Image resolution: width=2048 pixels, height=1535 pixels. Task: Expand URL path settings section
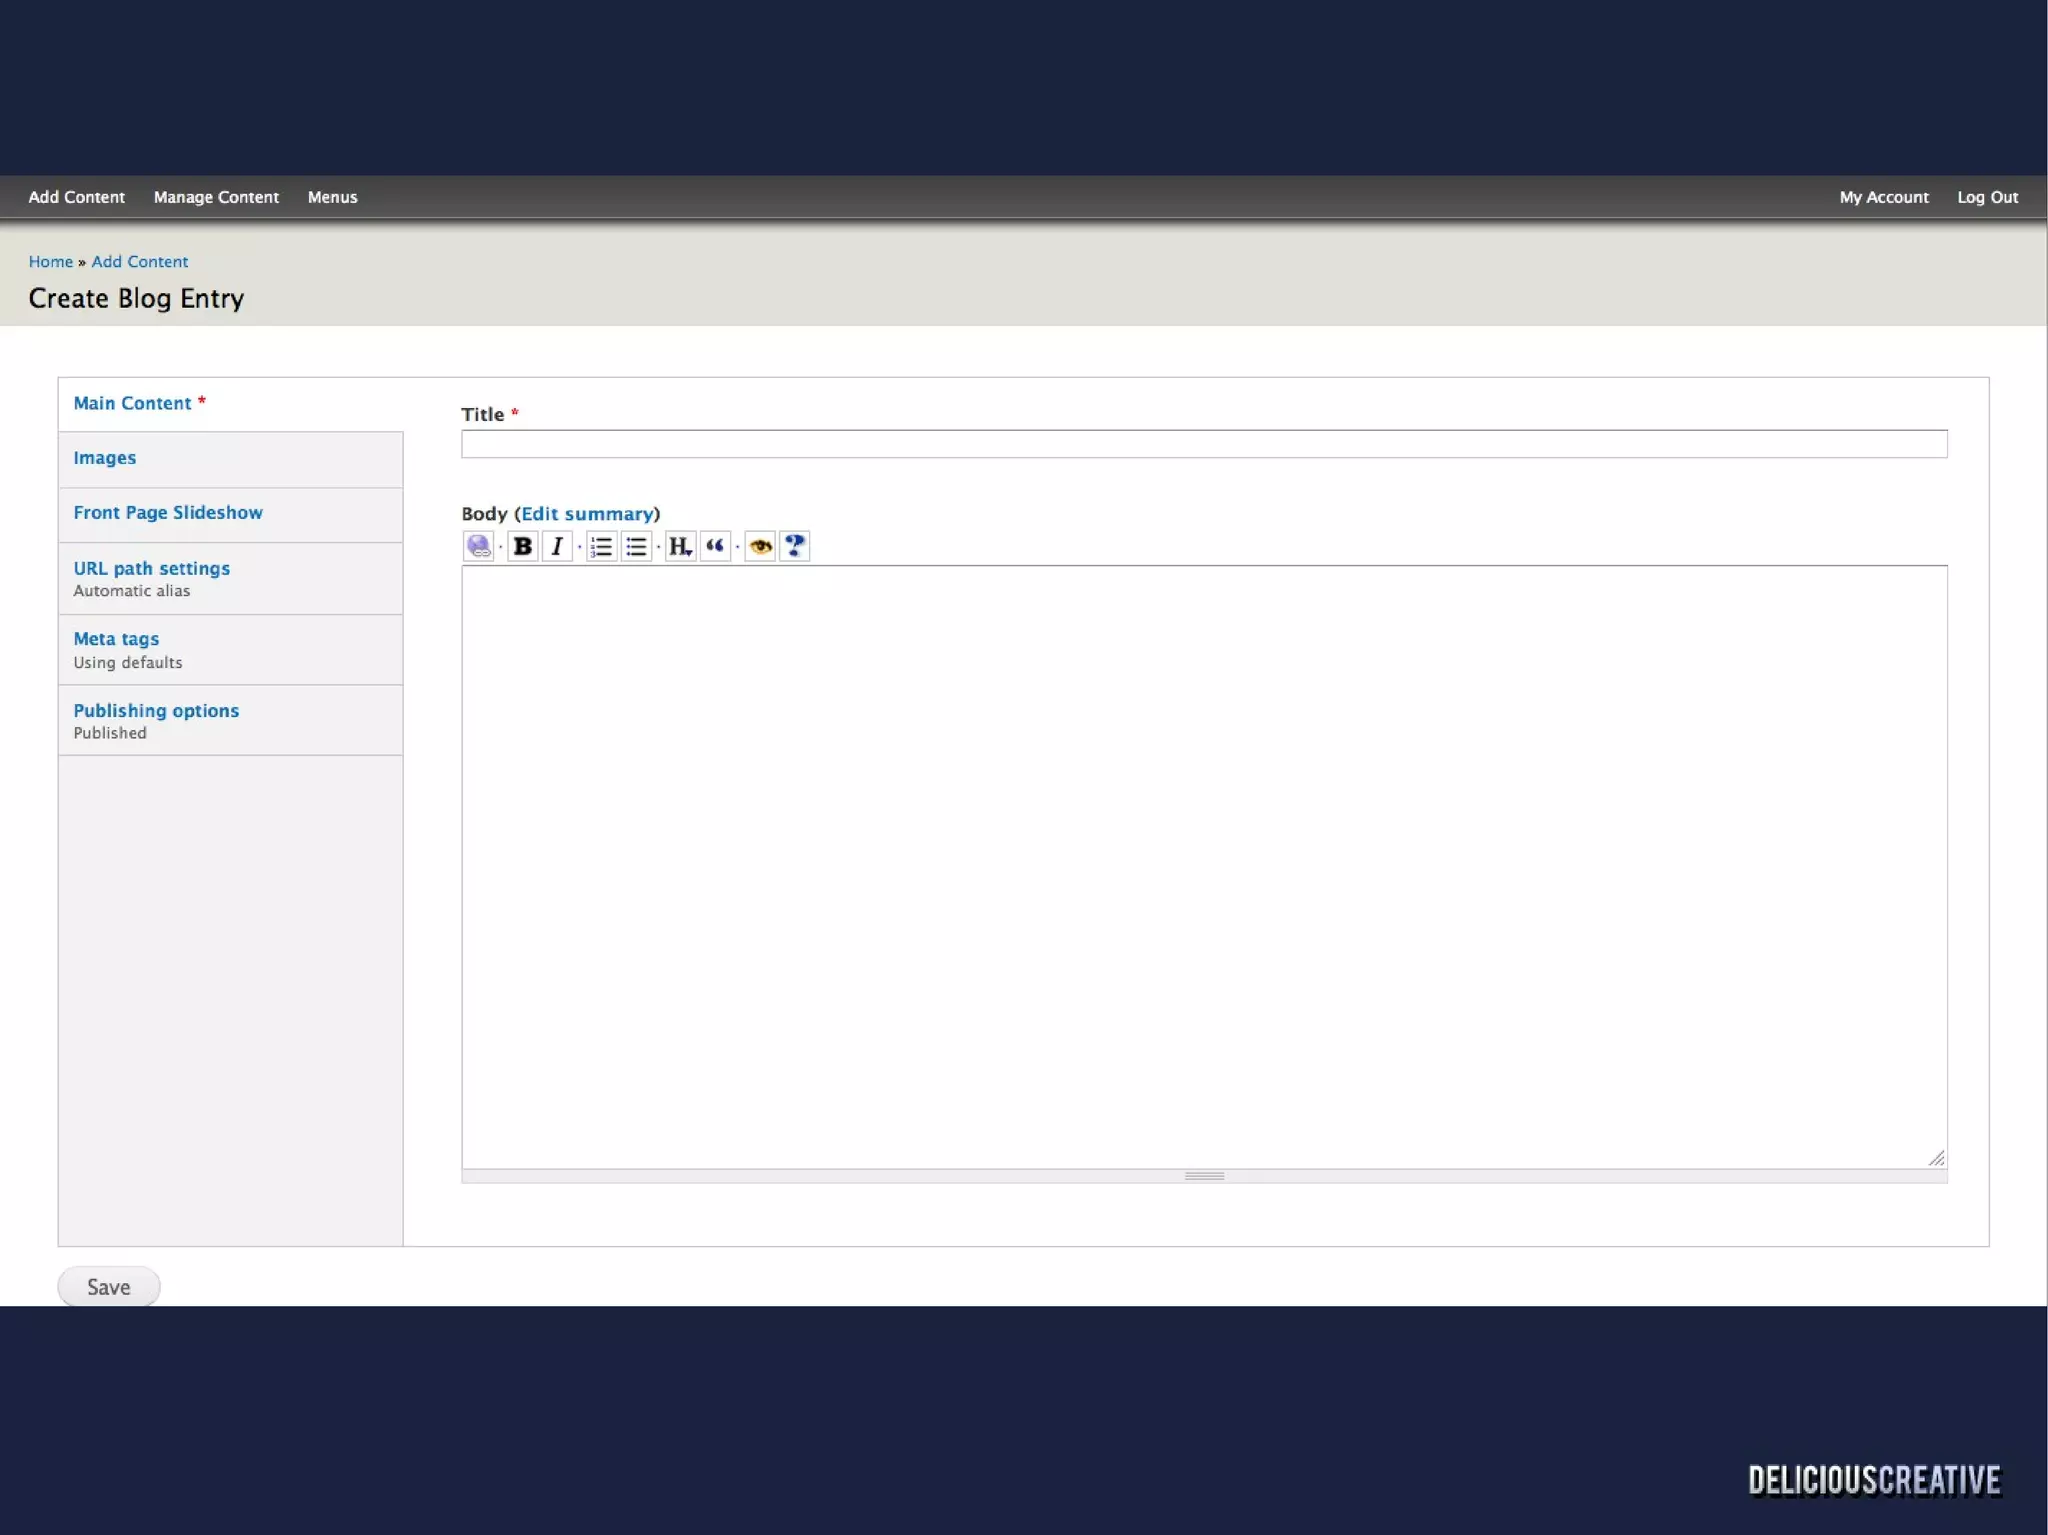click(152, 568)
